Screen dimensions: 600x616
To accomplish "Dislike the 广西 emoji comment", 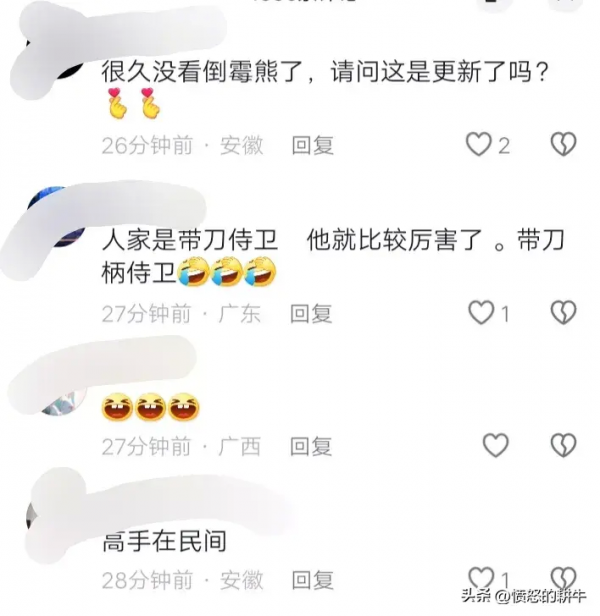I will pos(563,445).
